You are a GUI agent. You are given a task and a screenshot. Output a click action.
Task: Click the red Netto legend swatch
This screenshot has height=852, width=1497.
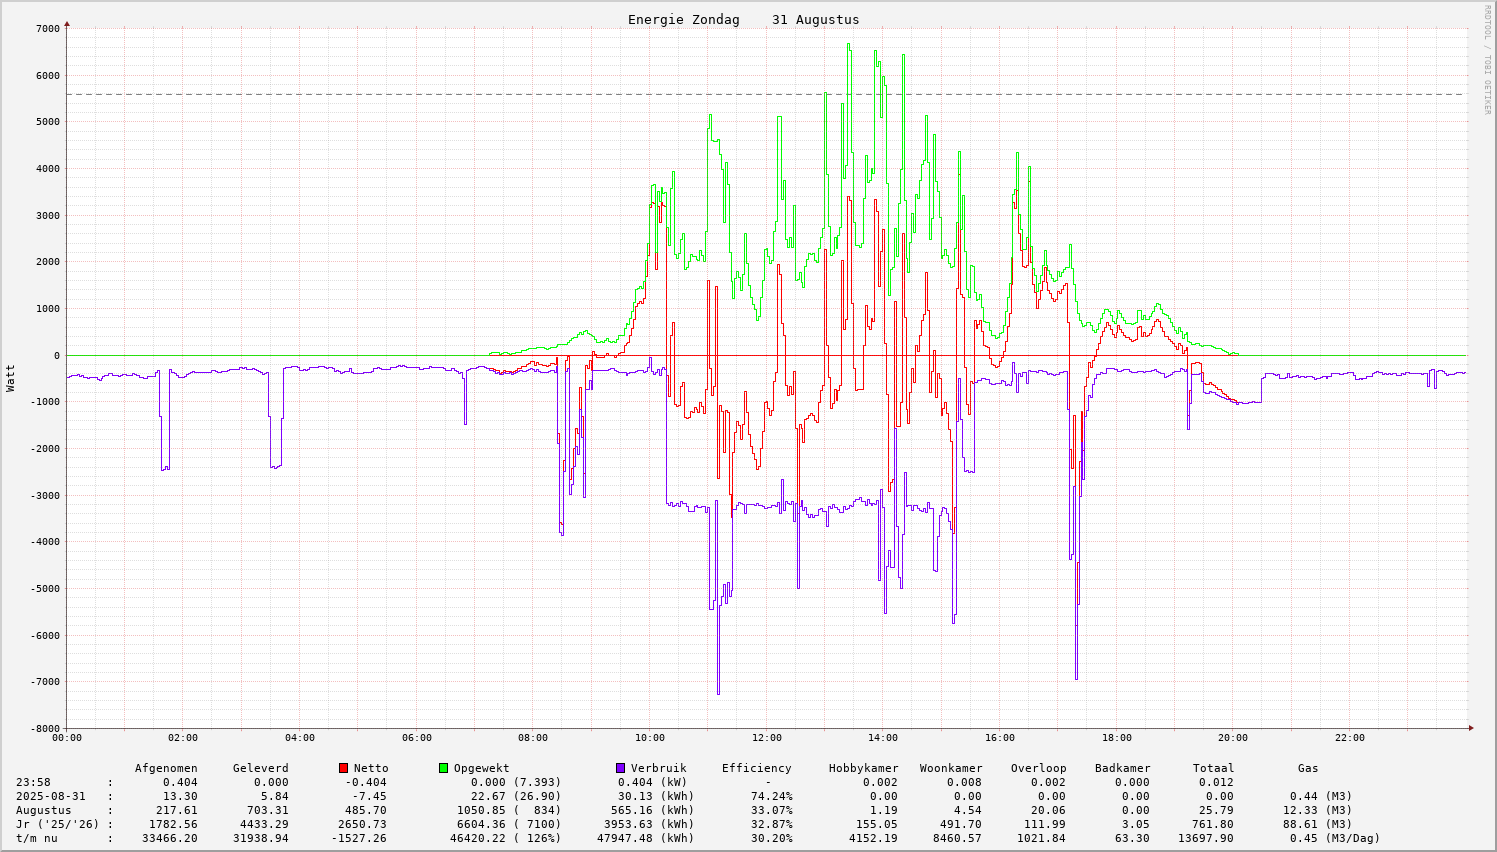[343, 768]
